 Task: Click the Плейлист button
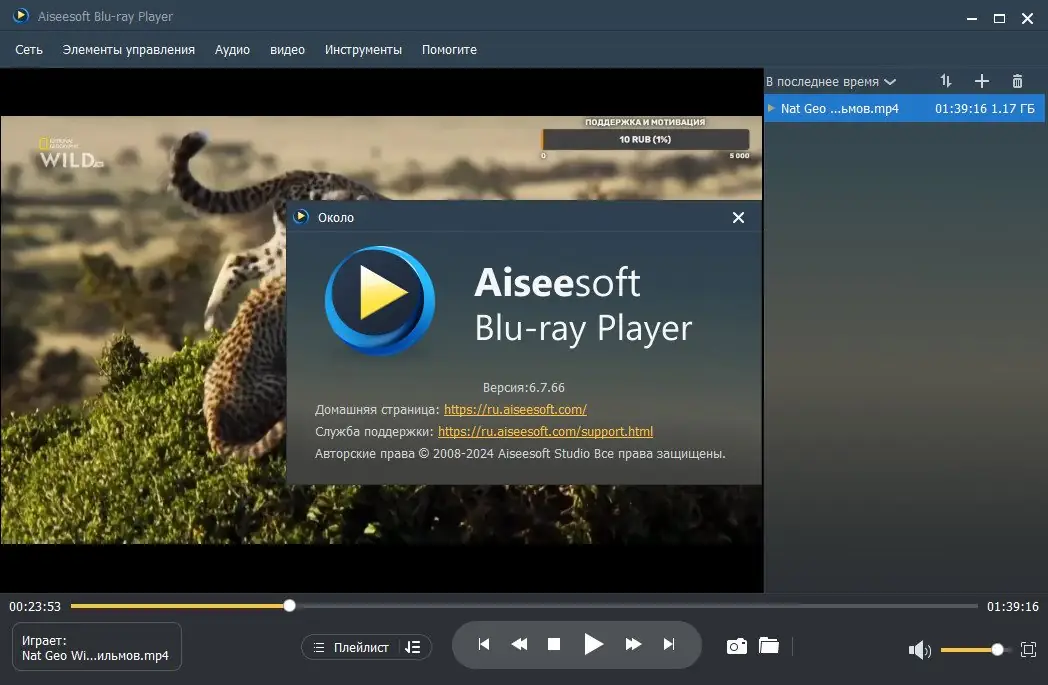(x=352, y=647)
